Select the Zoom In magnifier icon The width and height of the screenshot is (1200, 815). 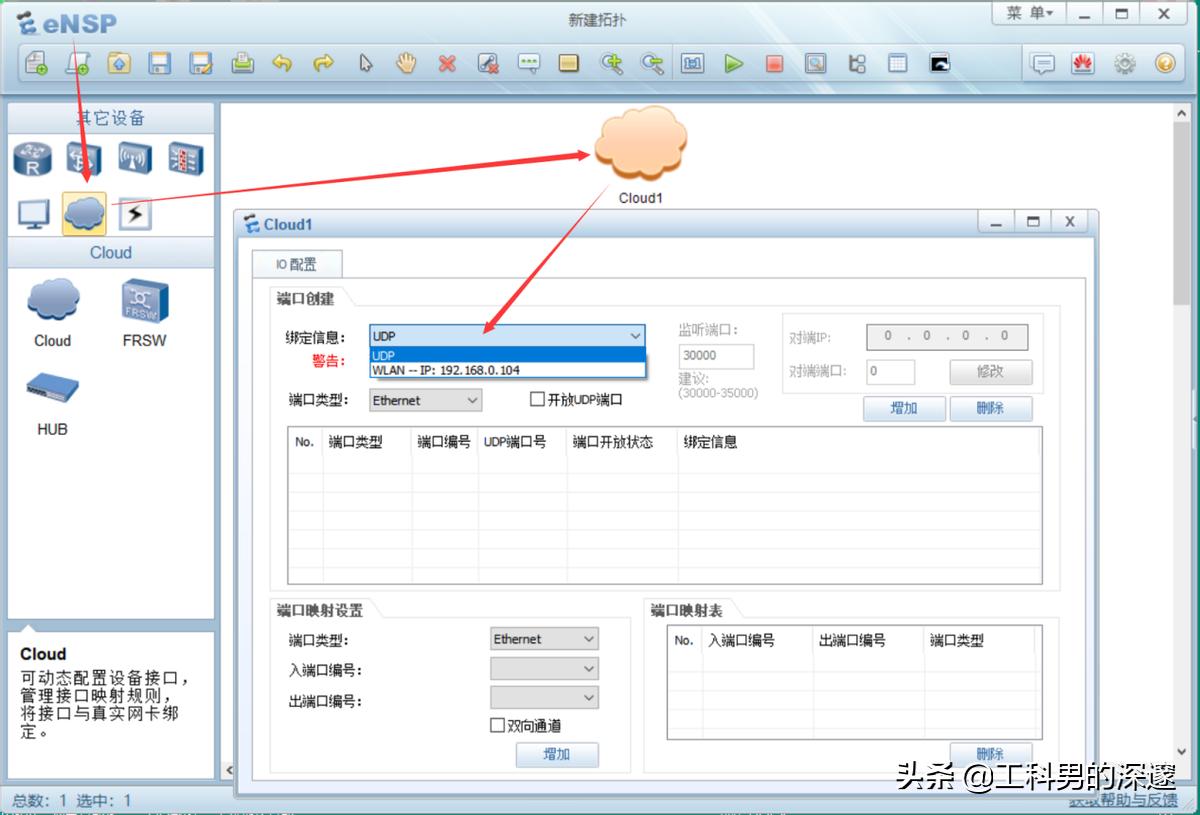[611, 63]
